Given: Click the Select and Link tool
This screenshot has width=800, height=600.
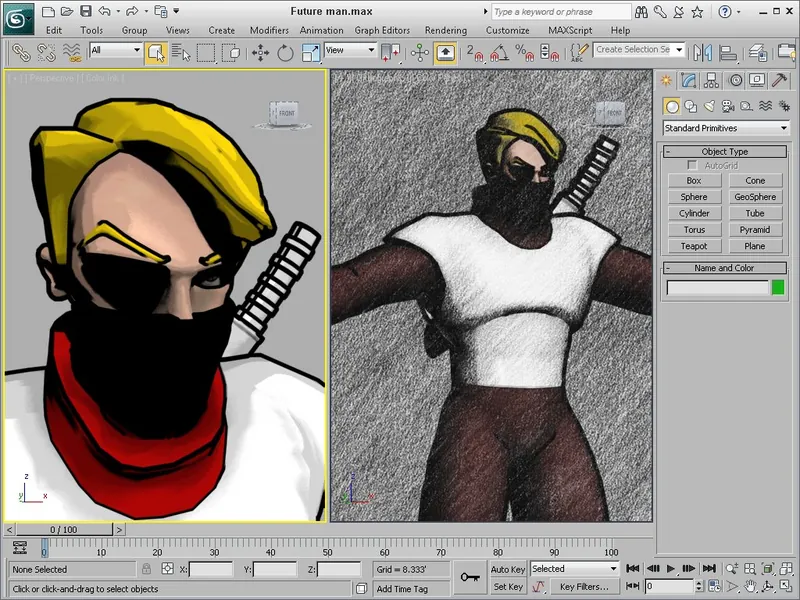Looking at the screenshot, I should pos(21,52).
